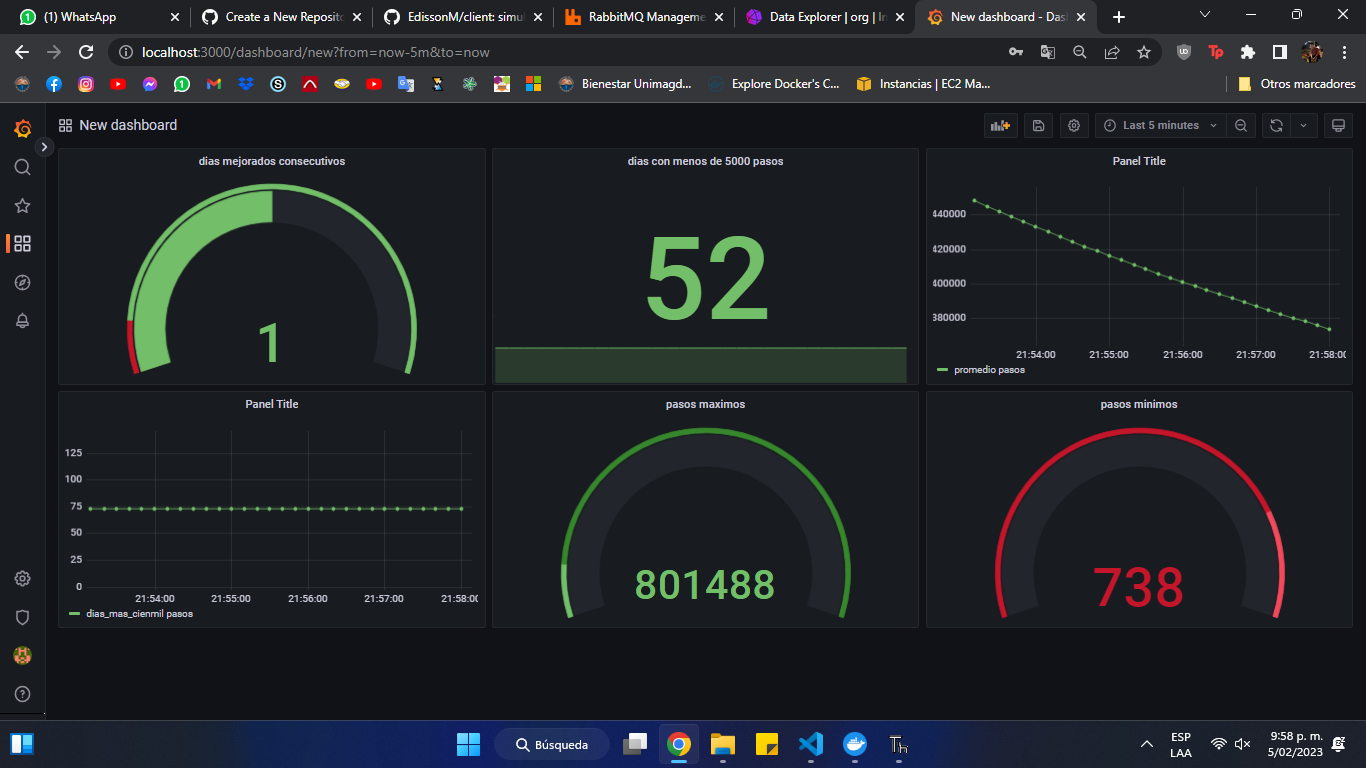
Task: Open dashboard settings gear in toolbar
Action: click(x=1074, y=125)
